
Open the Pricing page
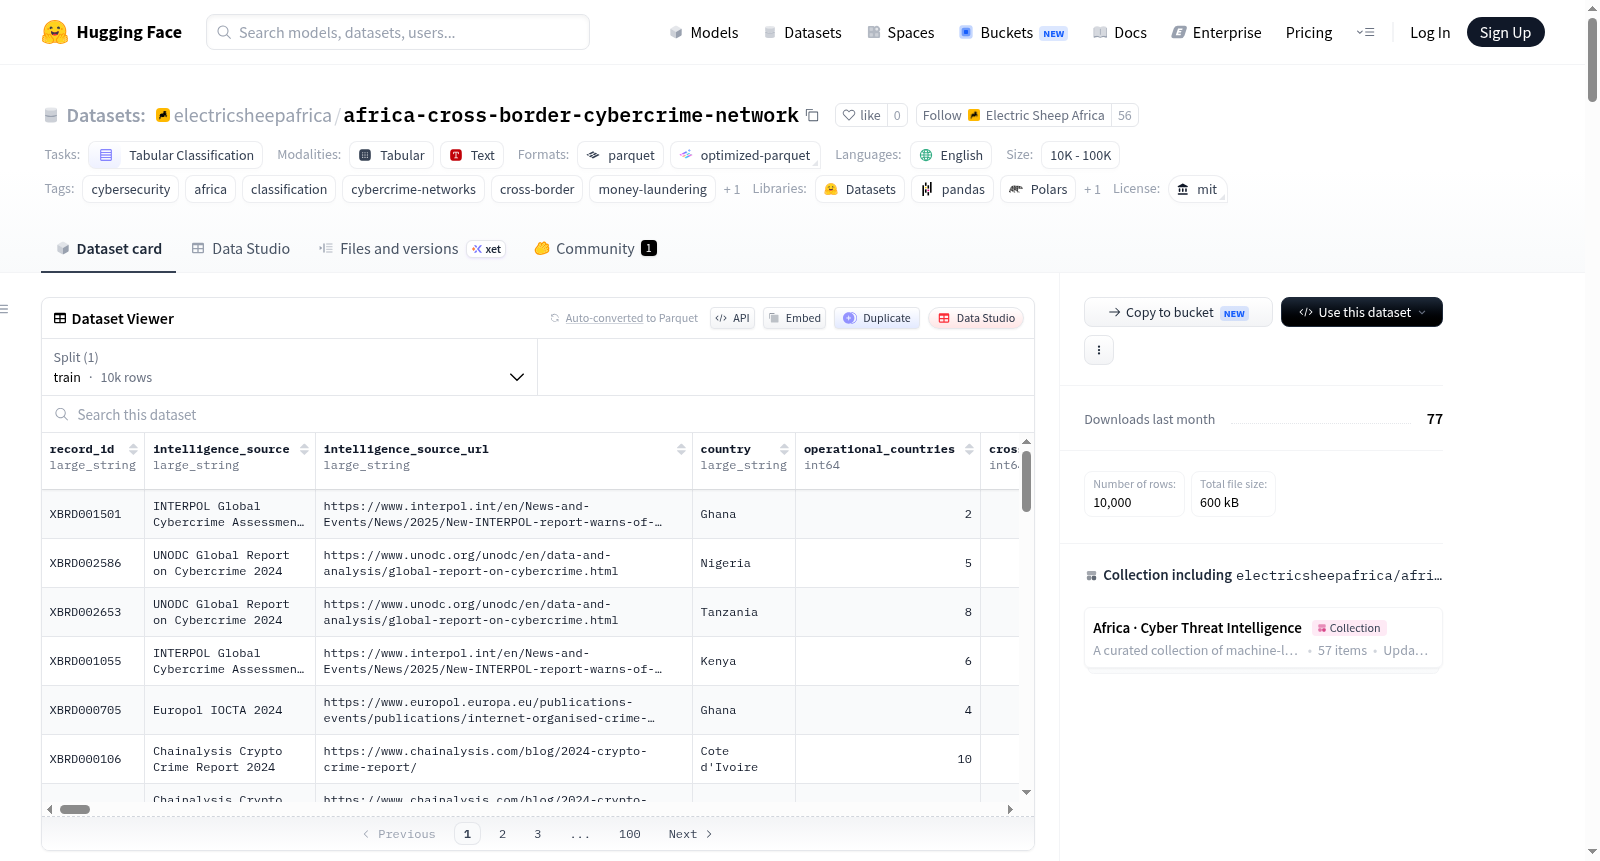[1309, 32]
